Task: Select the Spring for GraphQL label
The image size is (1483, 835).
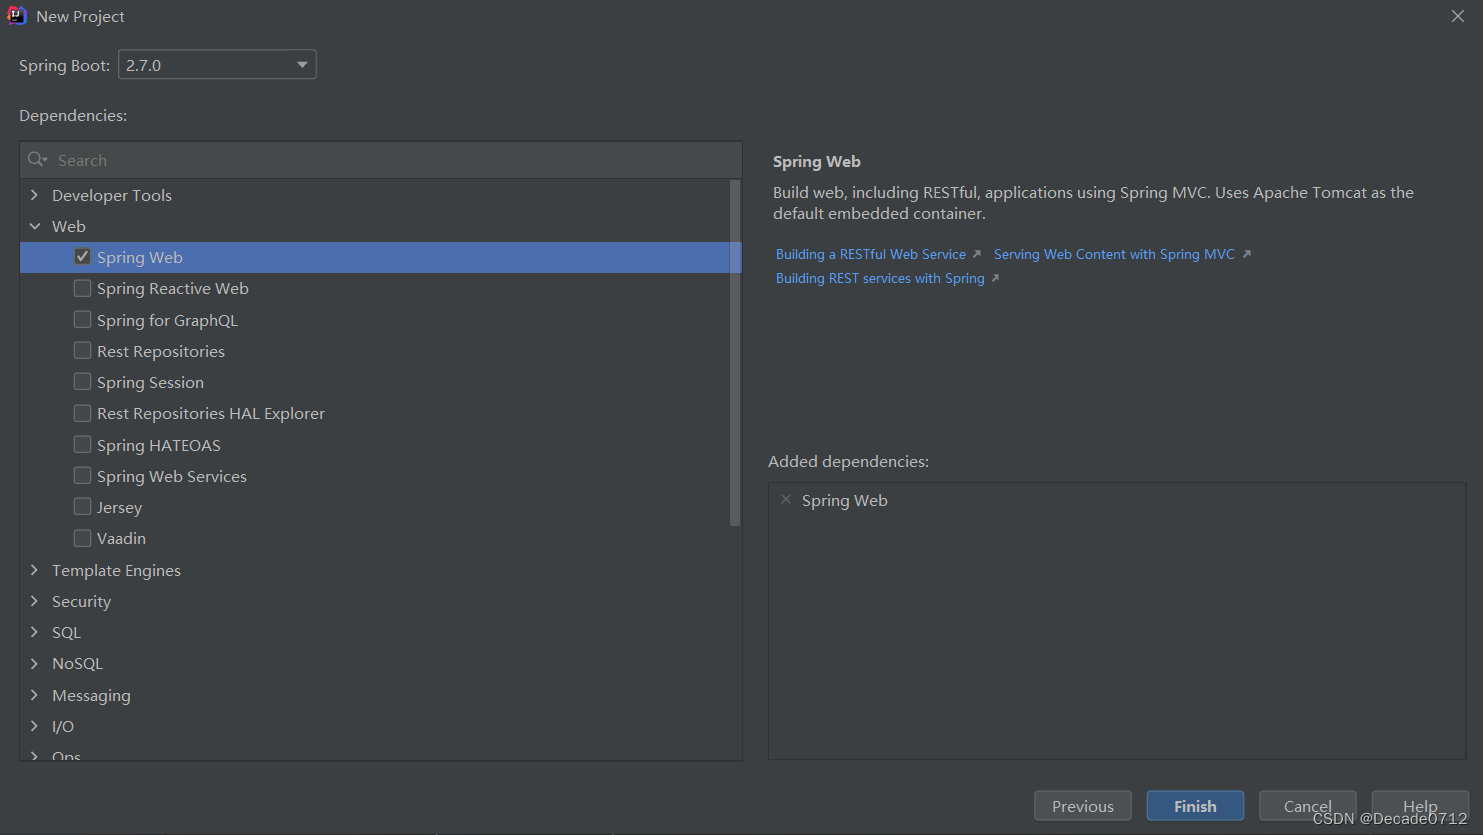Action: pyautogui.click(x=167, y=320)
